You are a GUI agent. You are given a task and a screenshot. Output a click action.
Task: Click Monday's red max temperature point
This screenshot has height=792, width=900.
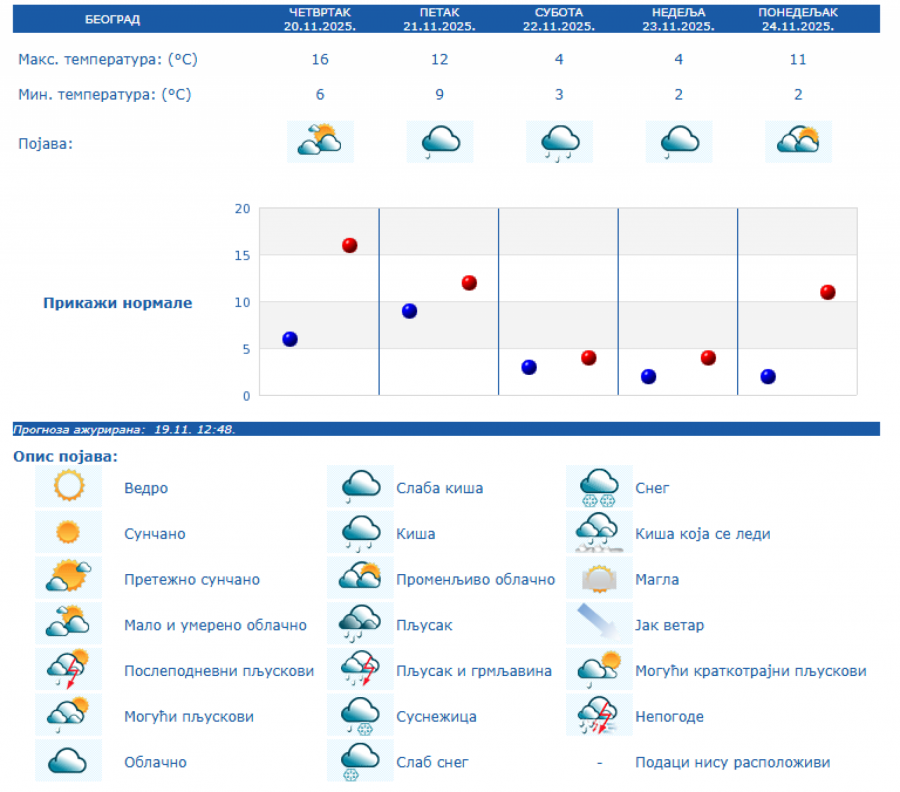pos(827,292)
